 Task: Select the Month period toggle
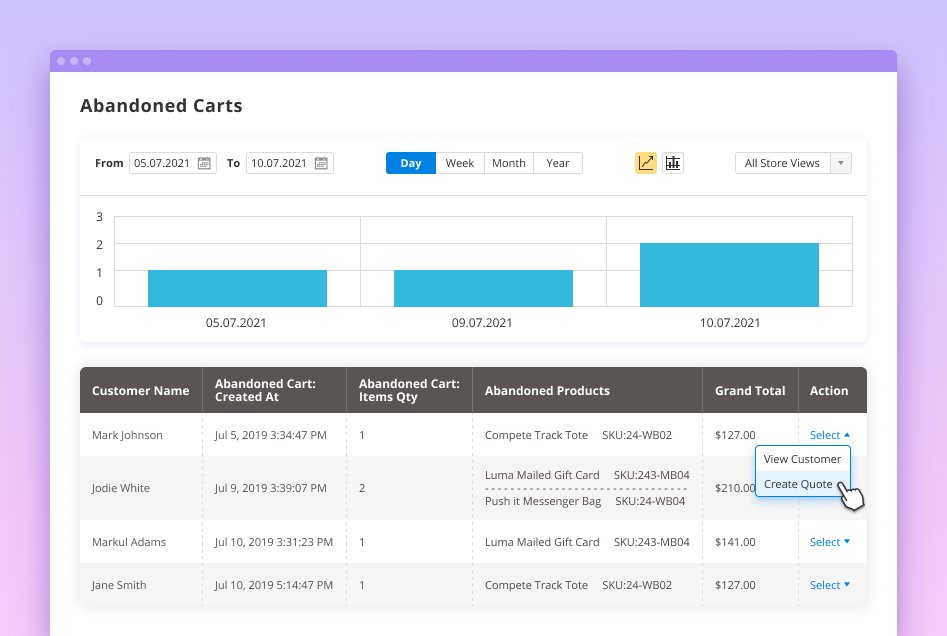pos(509,163)
